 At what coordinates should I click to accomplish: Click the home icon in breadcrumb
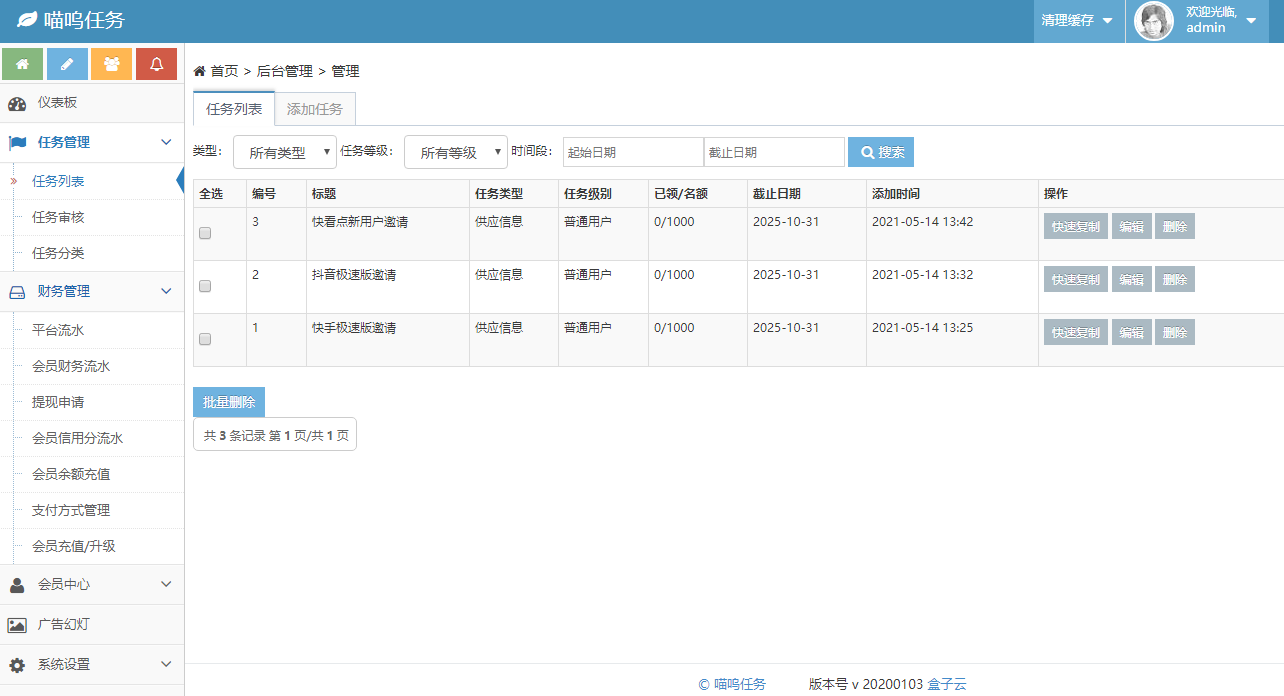pyautogui.click(x=199, y=71)
